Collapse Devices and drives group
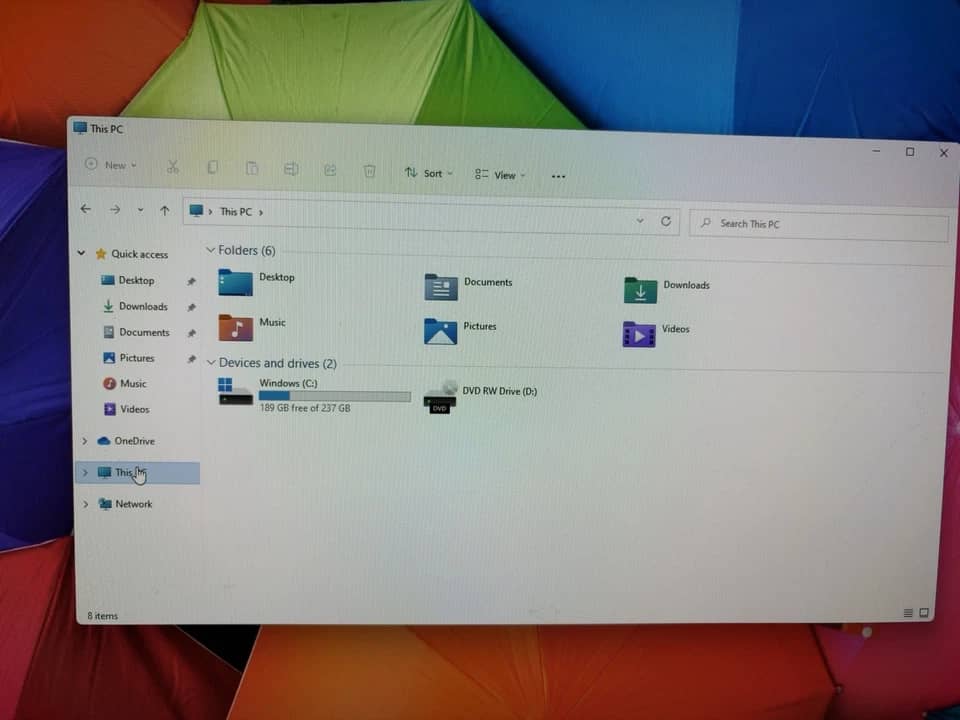This screenshot has height=720, width=960. 211,362
